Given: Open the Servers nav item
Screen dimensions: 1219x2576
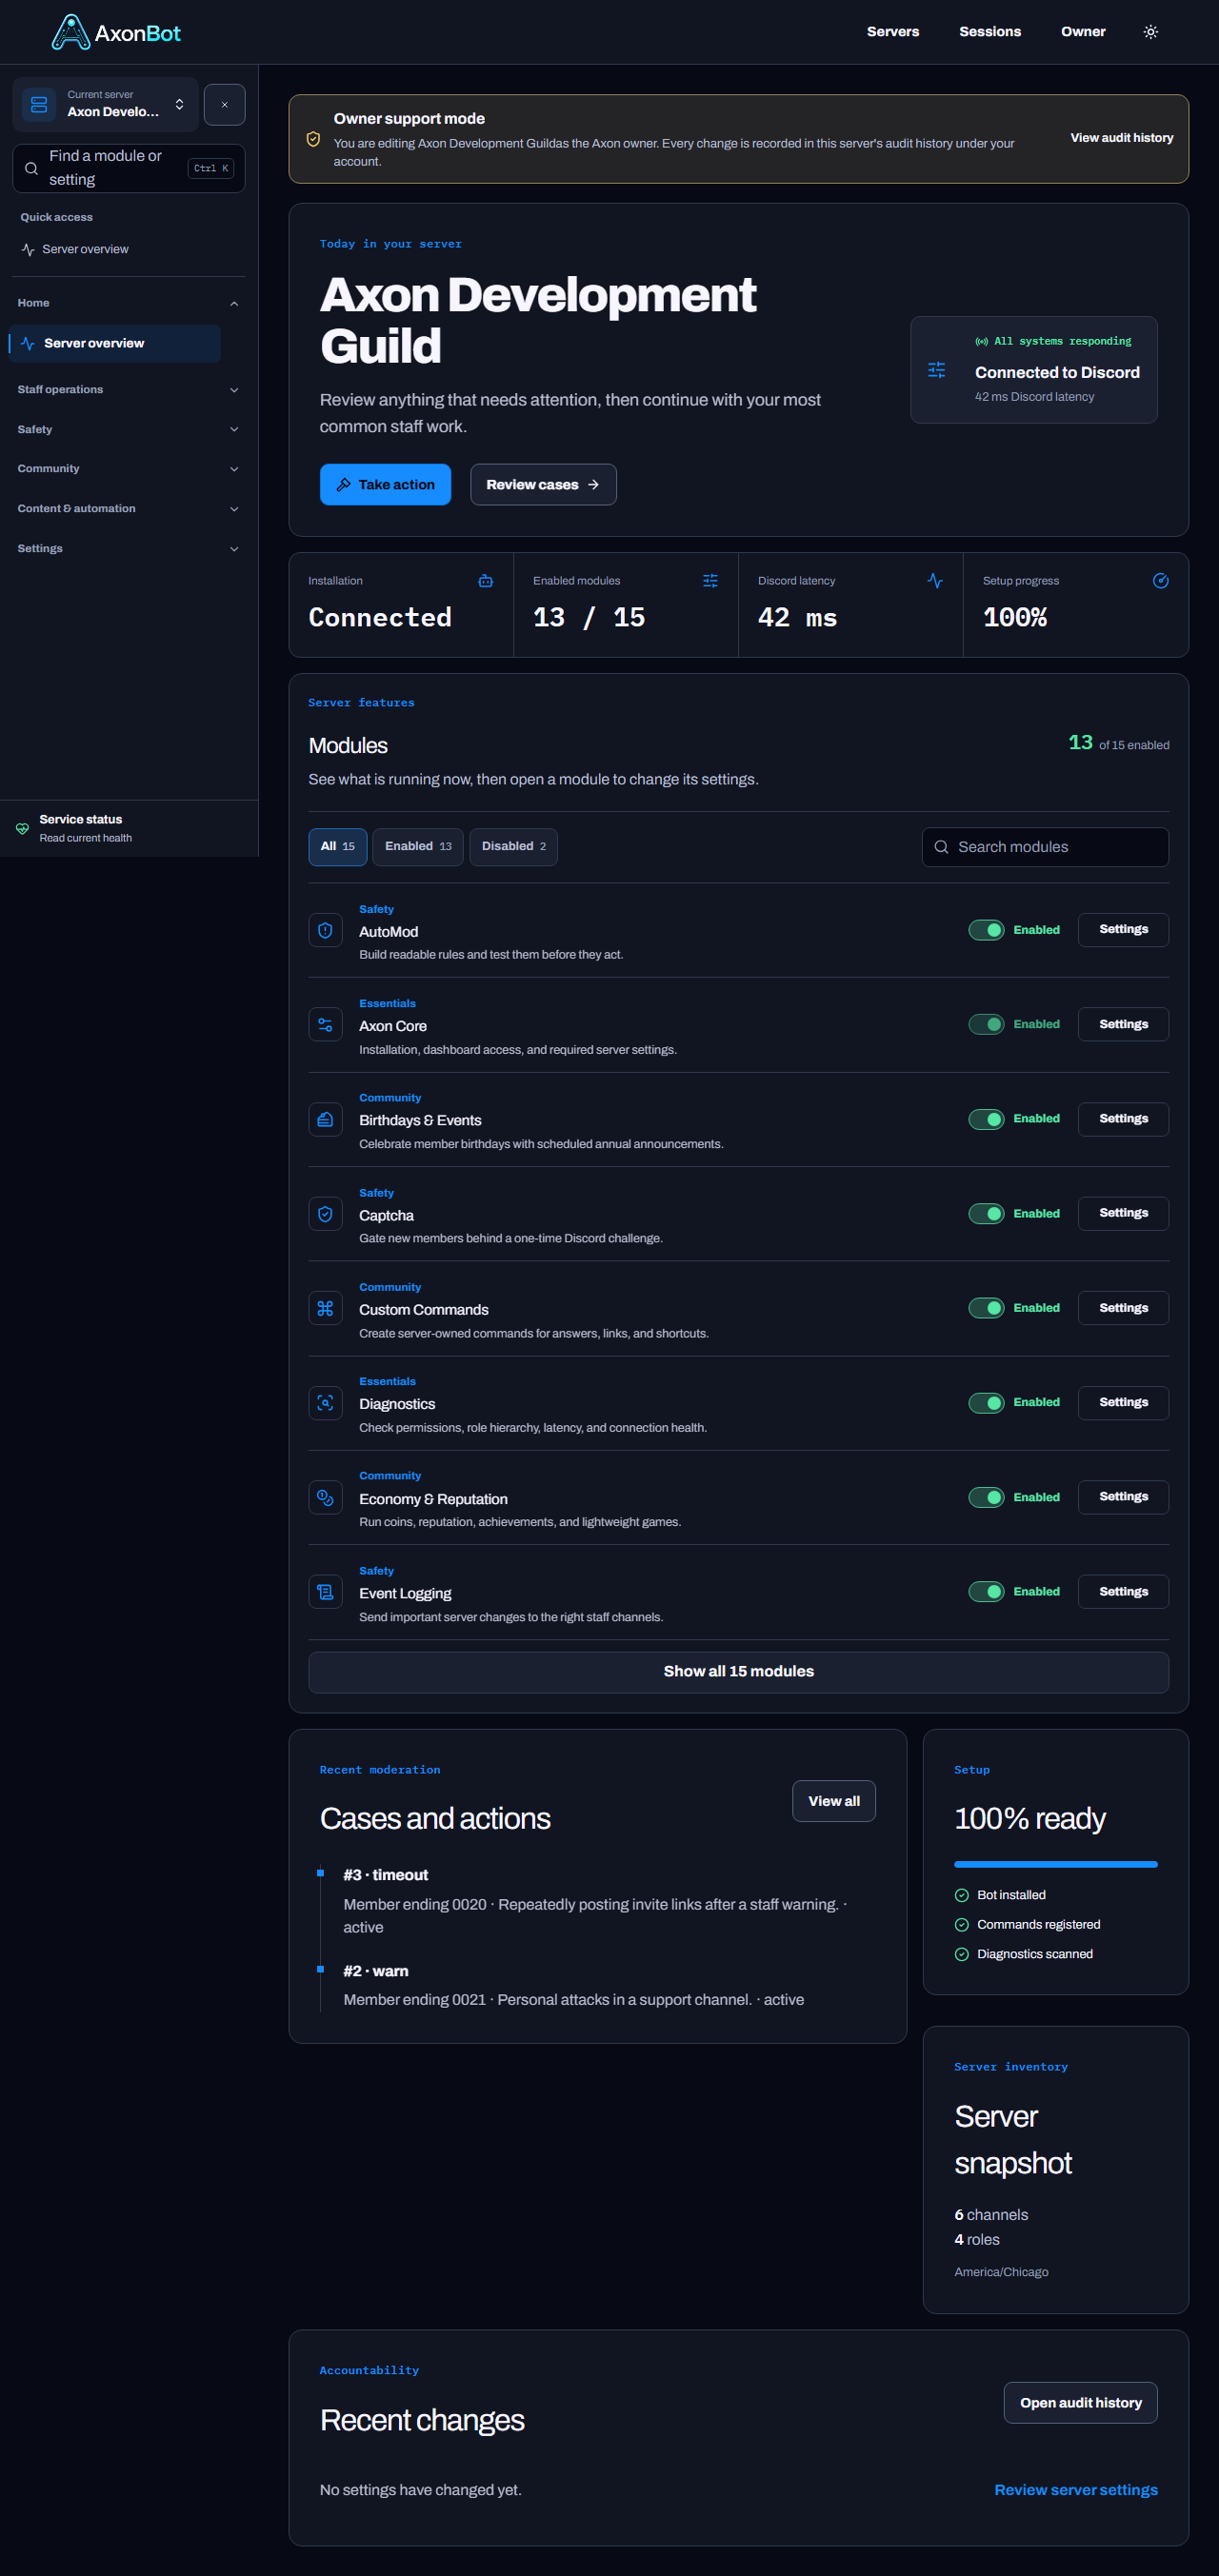Looking at the screenshot, I should (x=893, y=32).
